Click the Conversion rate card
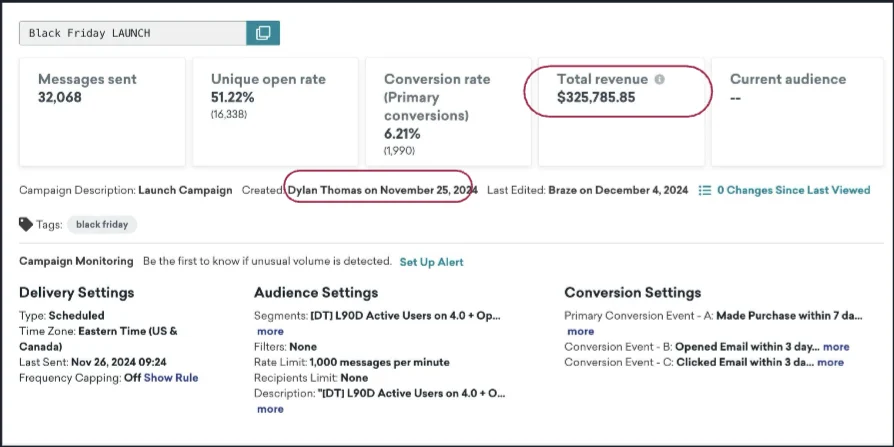This screenshot has width=894, height=447. (x=448, y=112)
